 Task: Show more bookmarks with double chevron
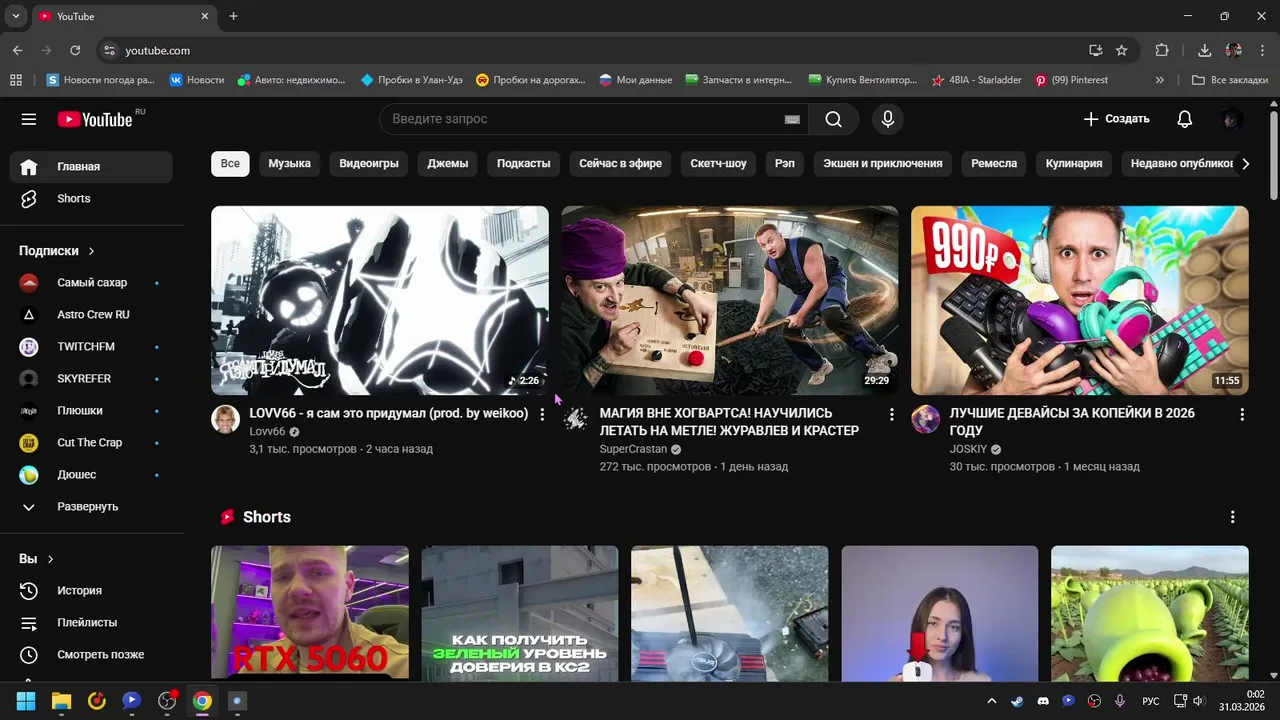tap(1160, 80)
